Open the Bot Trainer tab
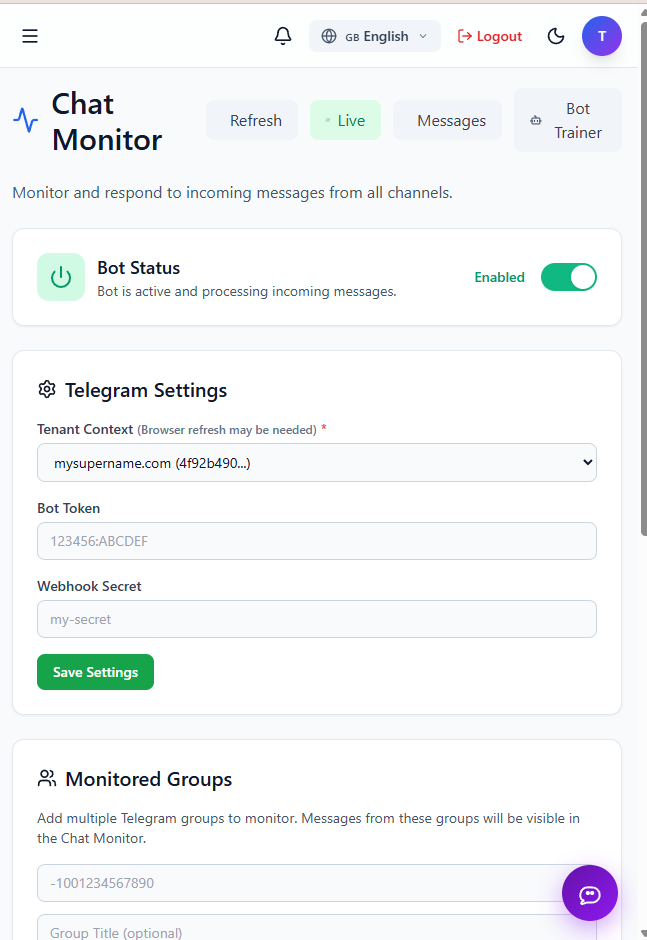Screen dimensions: 647x940 (x=567, y=120)
